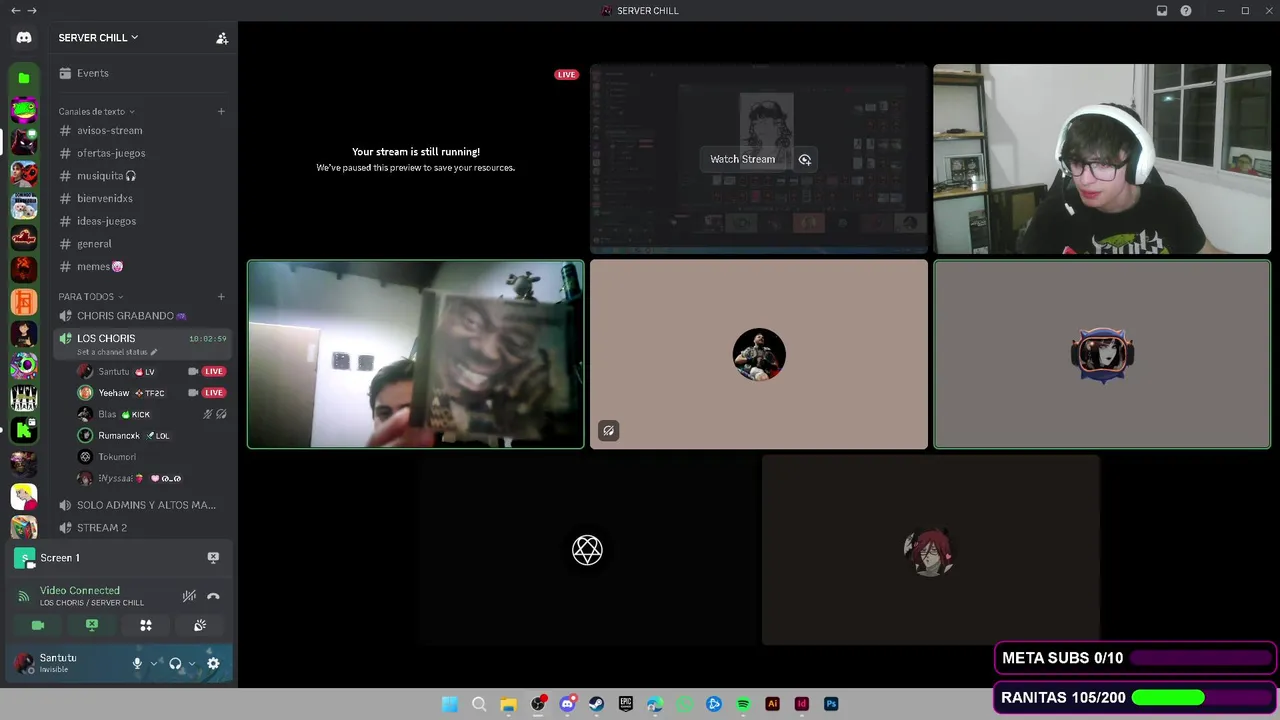Open Epic Games Launcher from taskbar

[x=626, y=704]
